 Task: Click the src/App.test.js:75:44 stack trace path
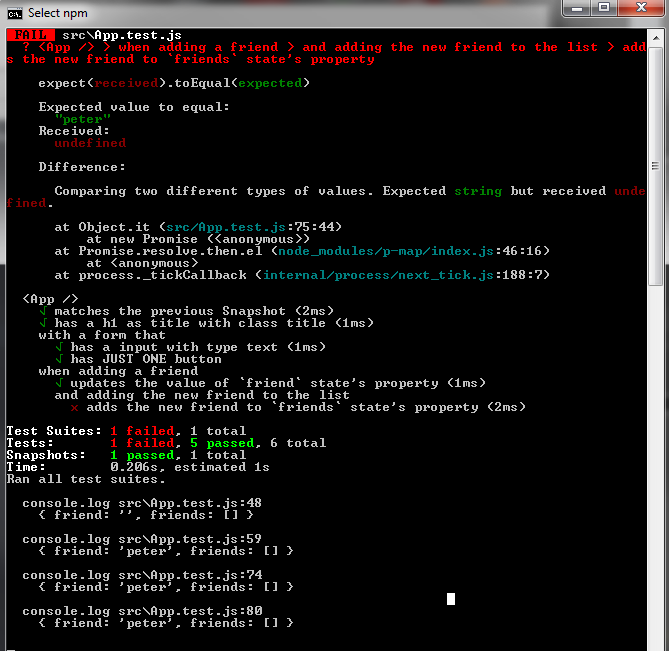click(x=254, y=227)
